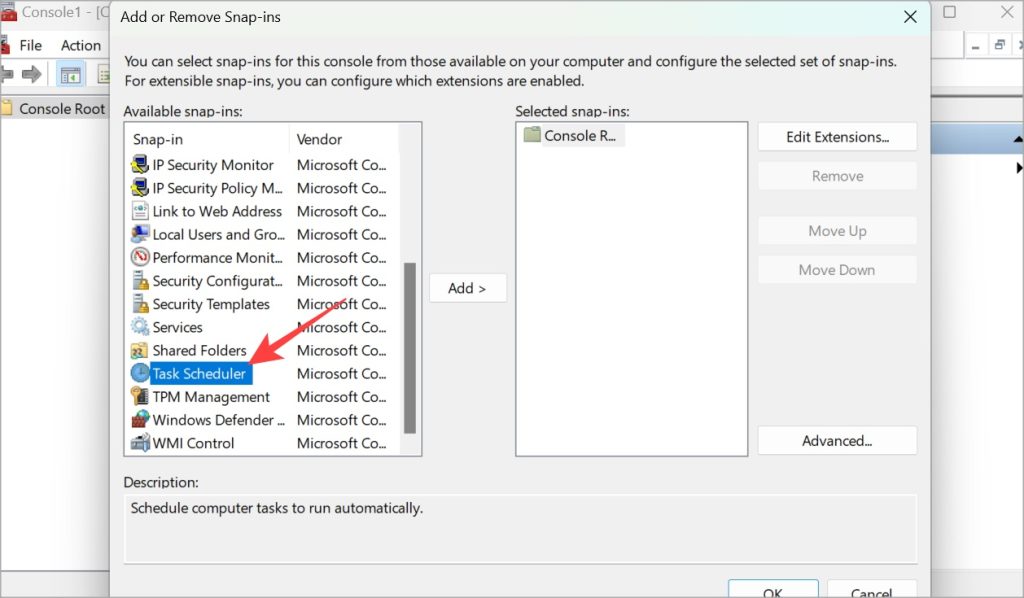Minimize the inner Console1 child window
Viewport: 1024px width, 598px height.
click(x=976, y=46)
